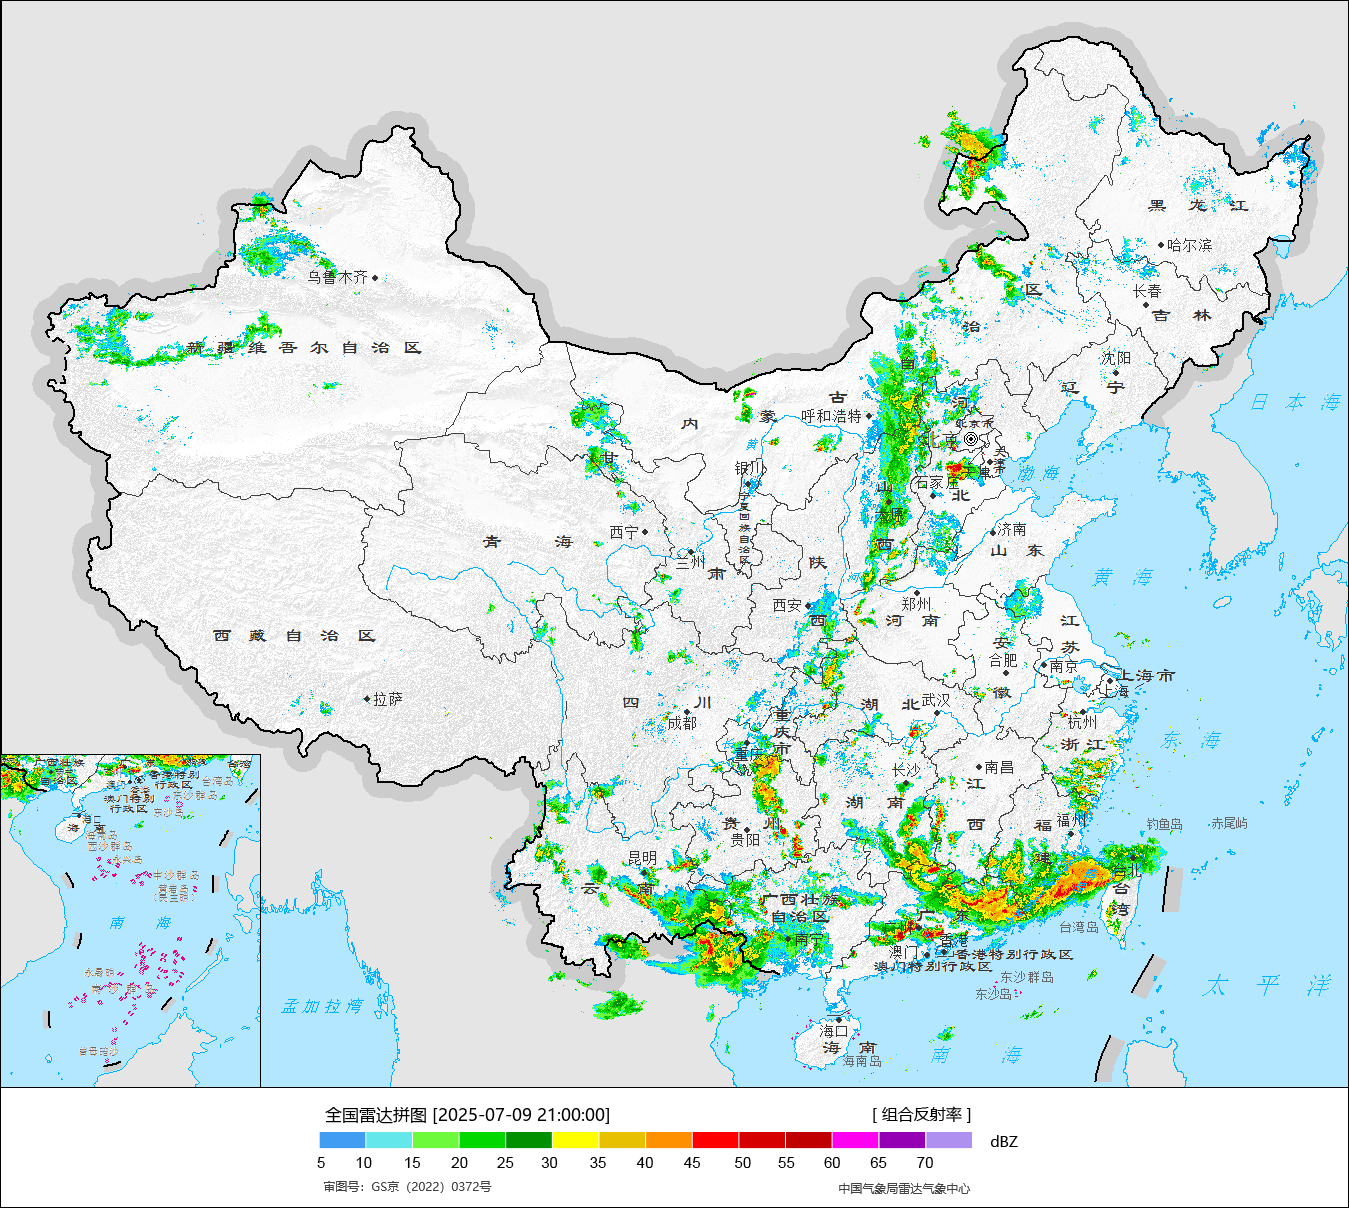Click the 组合反射率 product label
Image resolution: width=1349 pixels, height=1208 pixels.
click(x=921, y=1115)
